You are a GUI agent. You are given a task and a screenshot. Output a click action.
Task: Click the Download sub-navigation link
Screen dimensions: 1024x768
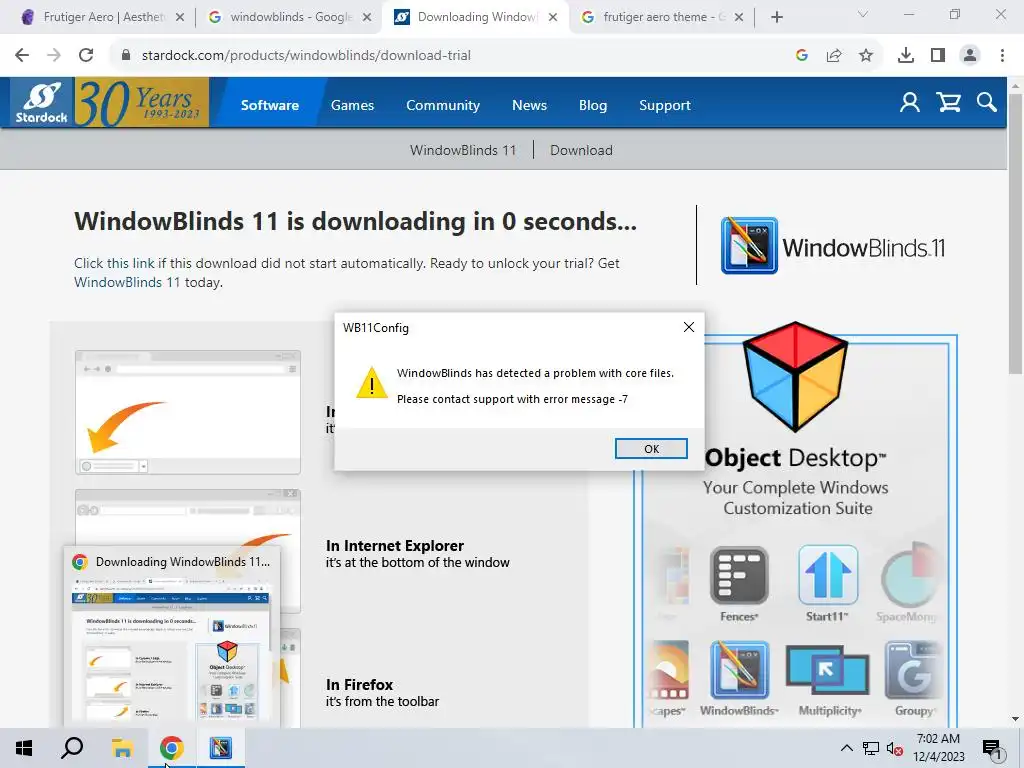pos(581,150)
